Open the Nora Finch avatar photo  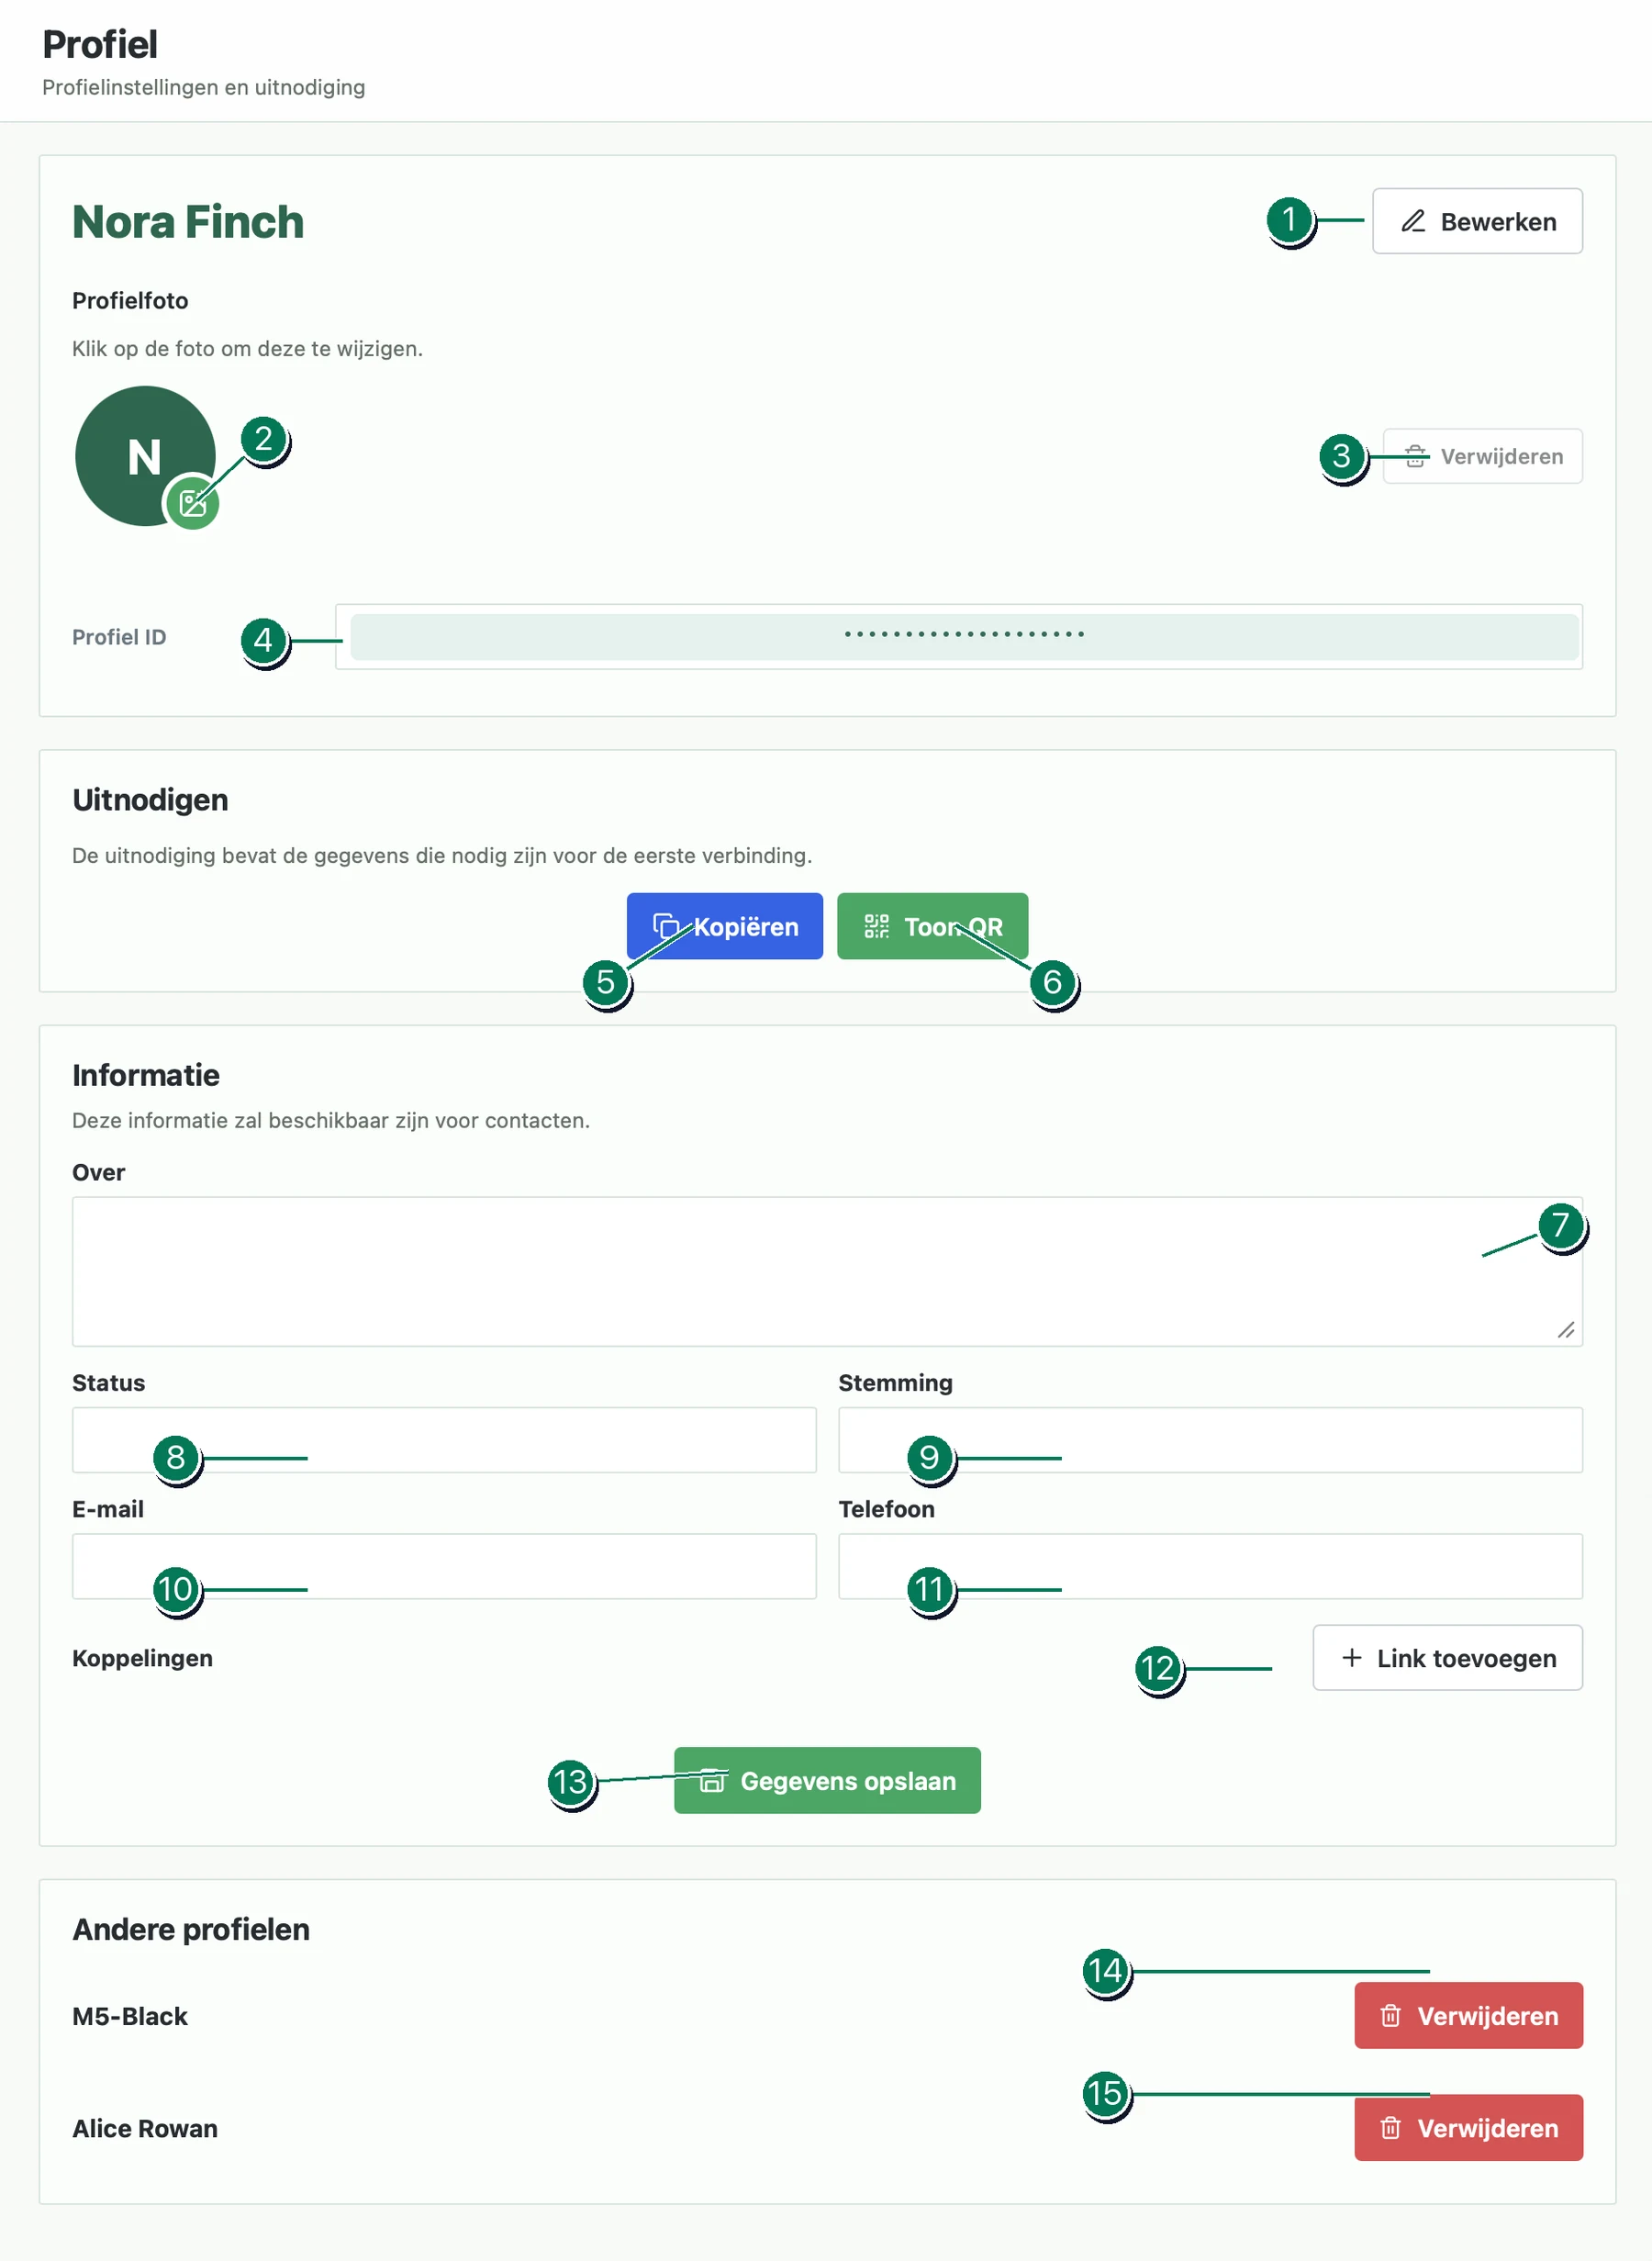coord(145,456)
